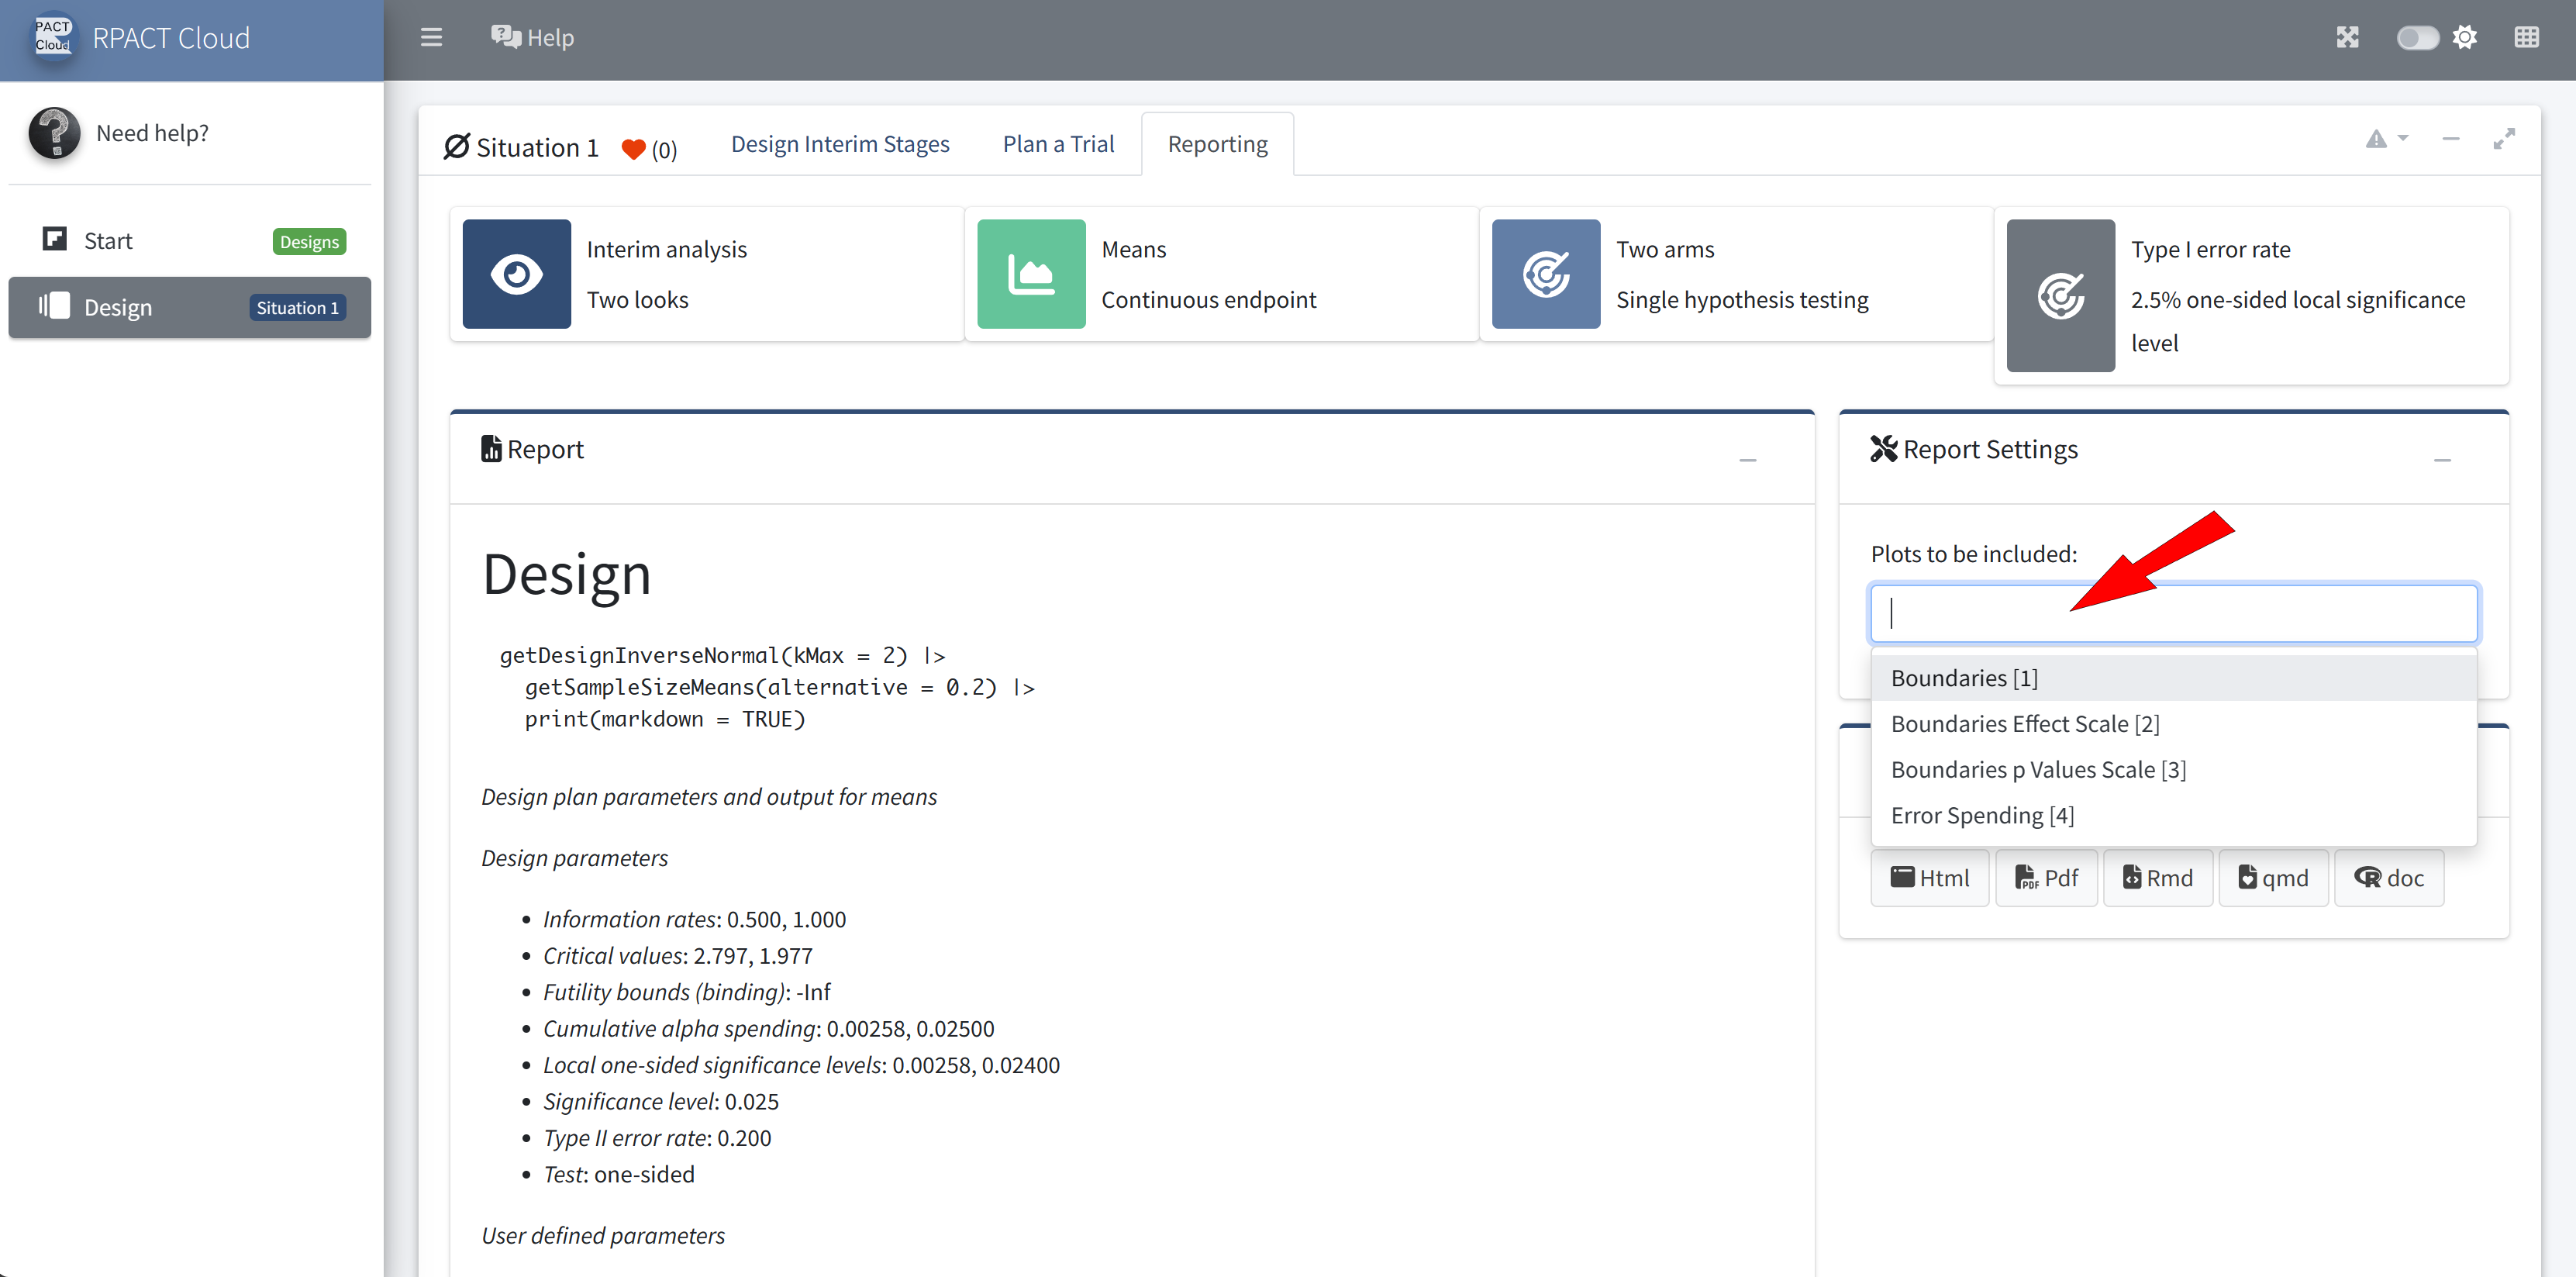Viewport: 2576px width, 1277px height.
Task: Click the heart favorite icon
Action: pyautogui.click(x=633, y=149)
